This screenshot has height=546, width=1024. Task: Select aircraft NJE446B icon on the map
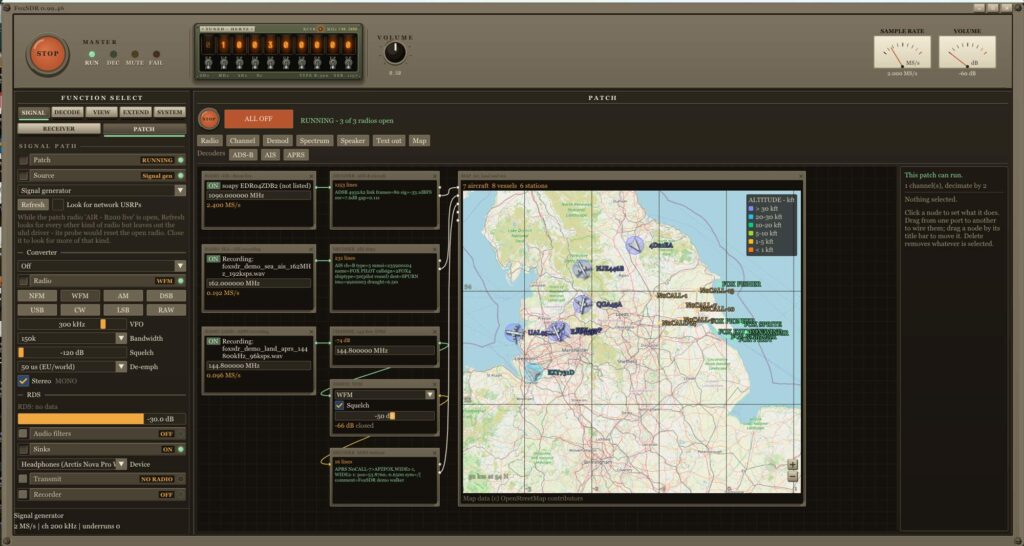[582, 268]
